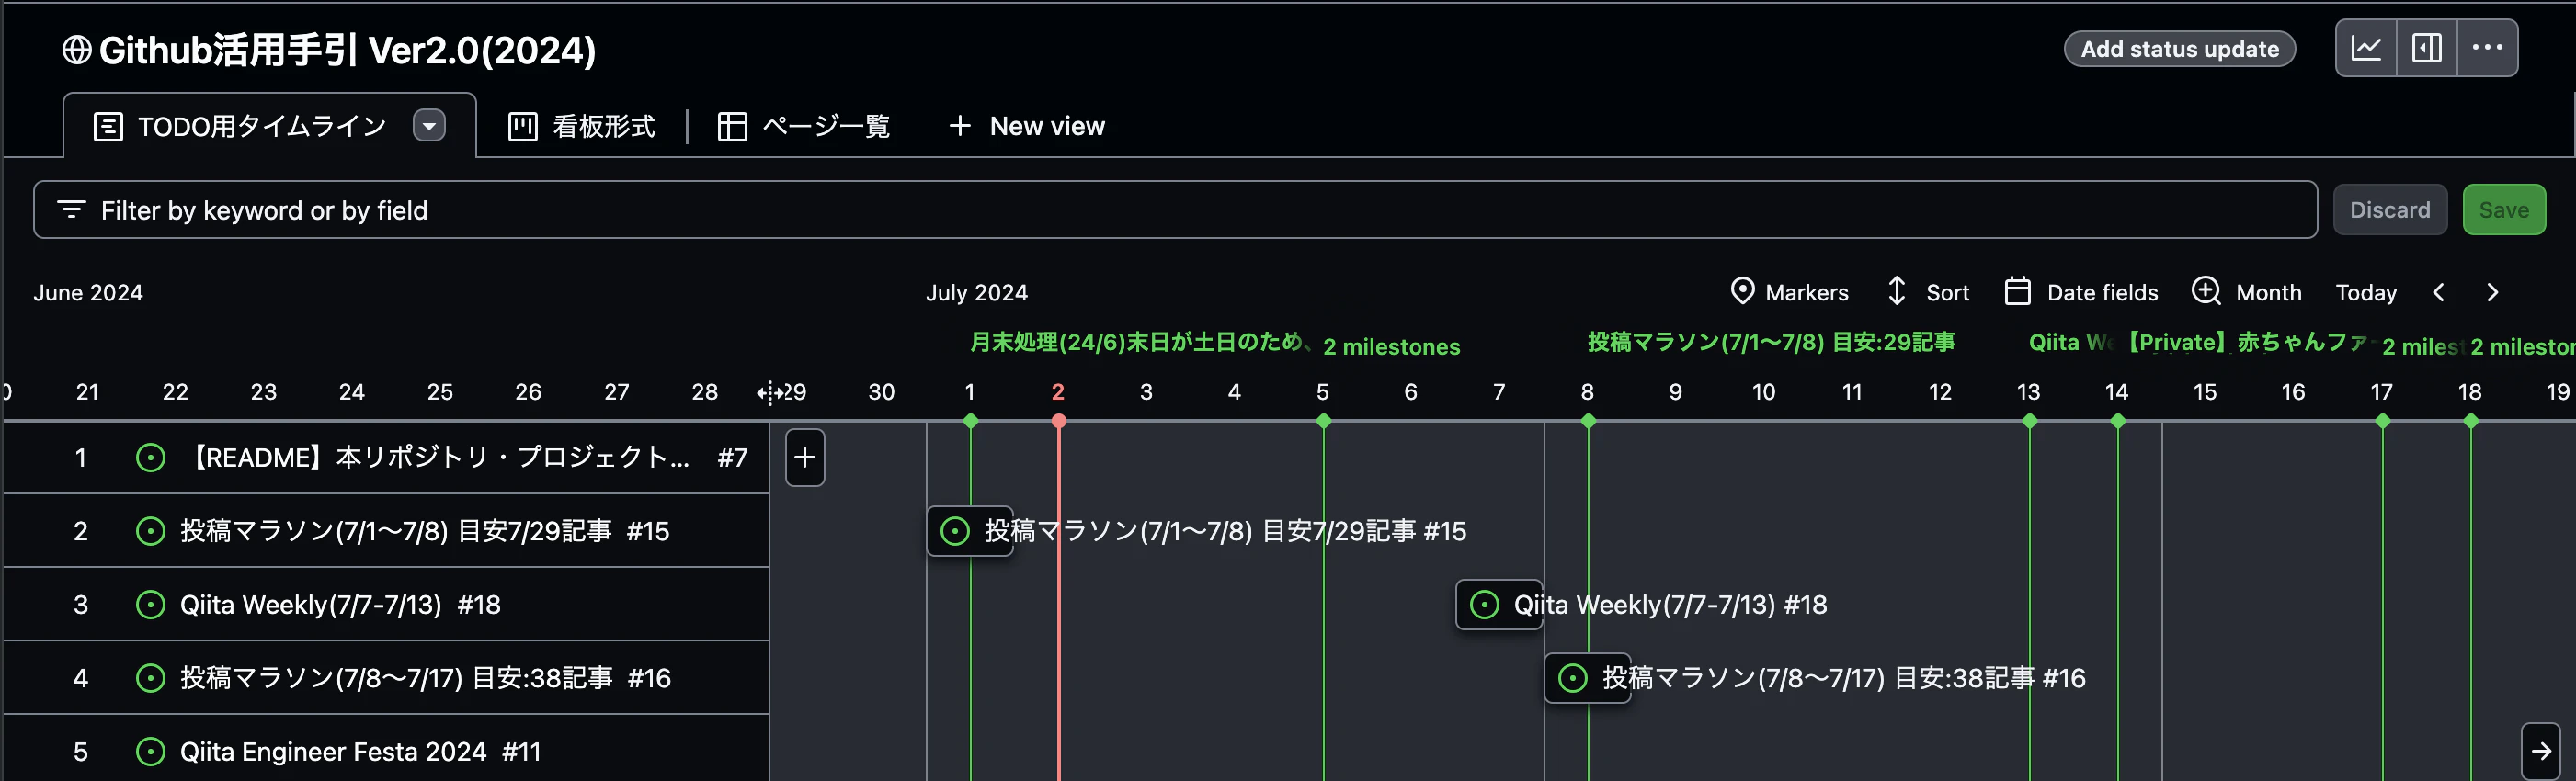Open the Insights chart icon

[2366, 48]
